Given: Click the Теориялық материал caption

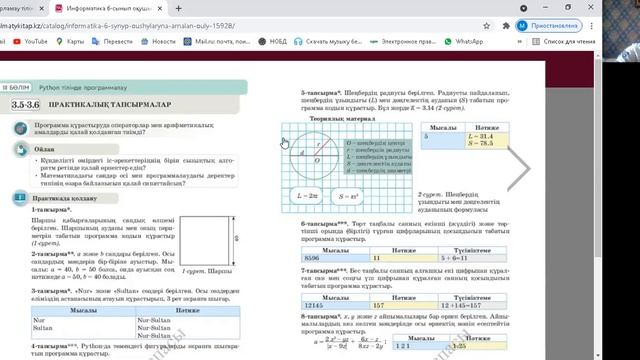Looking at the screenshot, I should (342, 118).
